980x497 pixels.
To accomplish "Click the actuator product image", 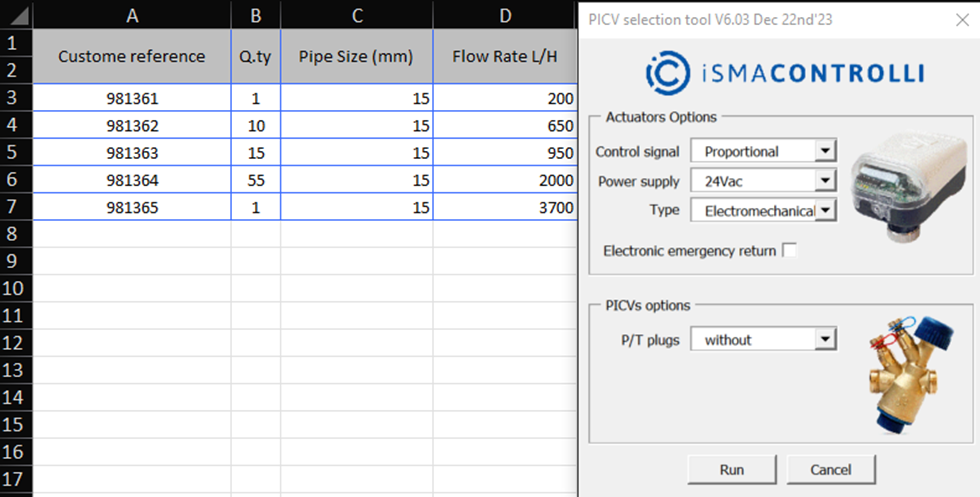I will (x=899, y=179).
